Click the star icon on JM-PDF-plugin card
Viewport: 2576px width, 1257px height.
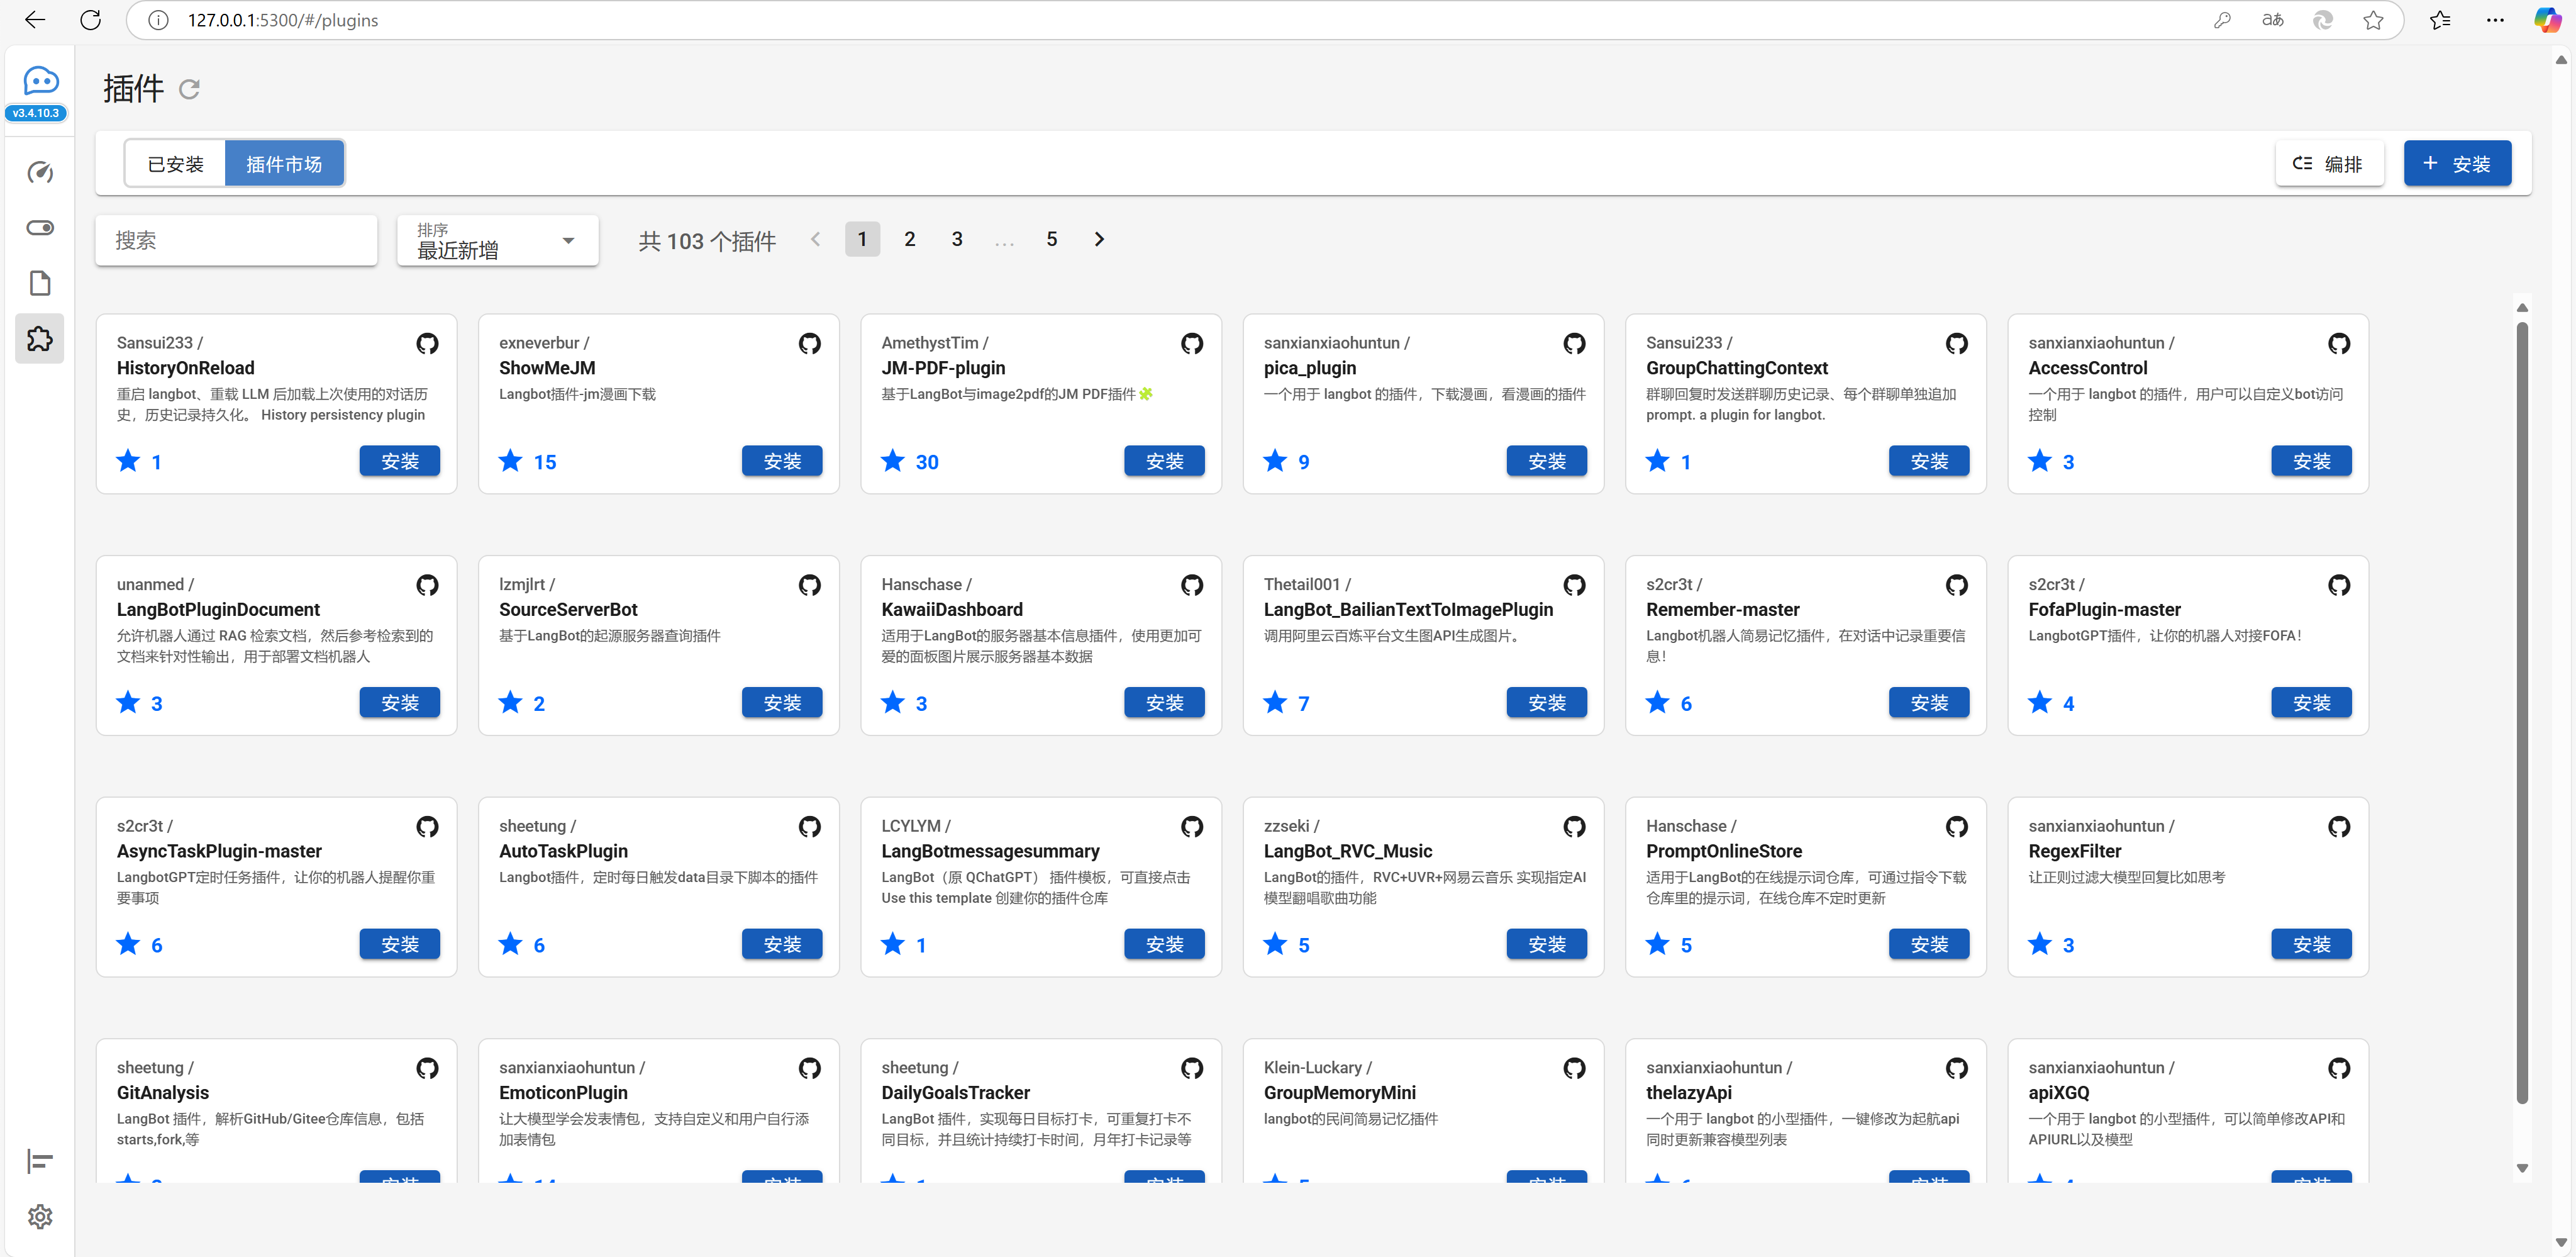892,461
